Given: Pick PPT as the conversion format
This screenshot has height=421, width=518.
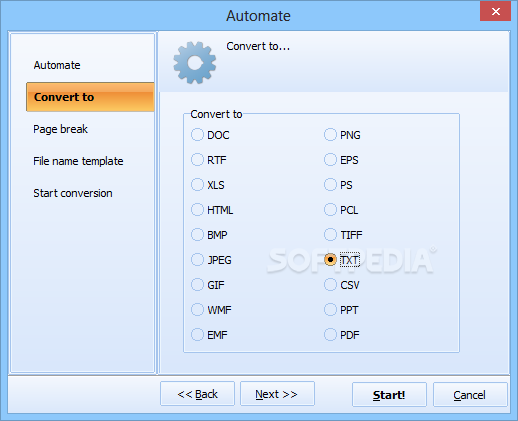Looking at the screenshot, I should coord(330,310).
